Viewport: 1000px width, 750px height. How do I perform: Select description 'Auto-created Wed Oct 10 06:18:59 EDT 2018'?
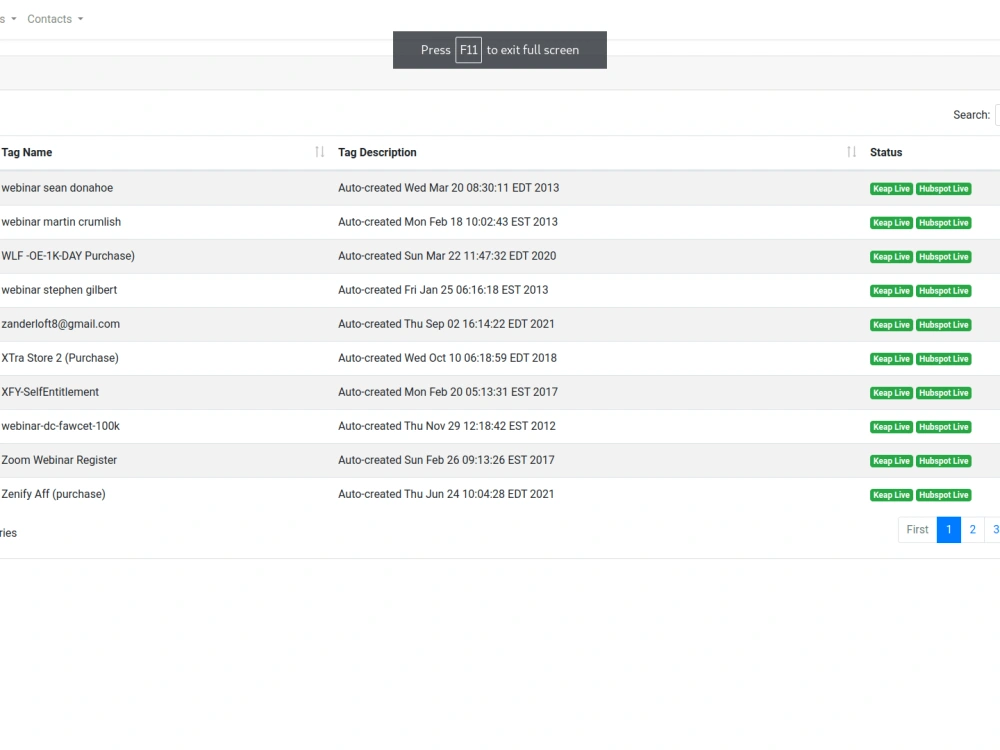pos(447,358)
